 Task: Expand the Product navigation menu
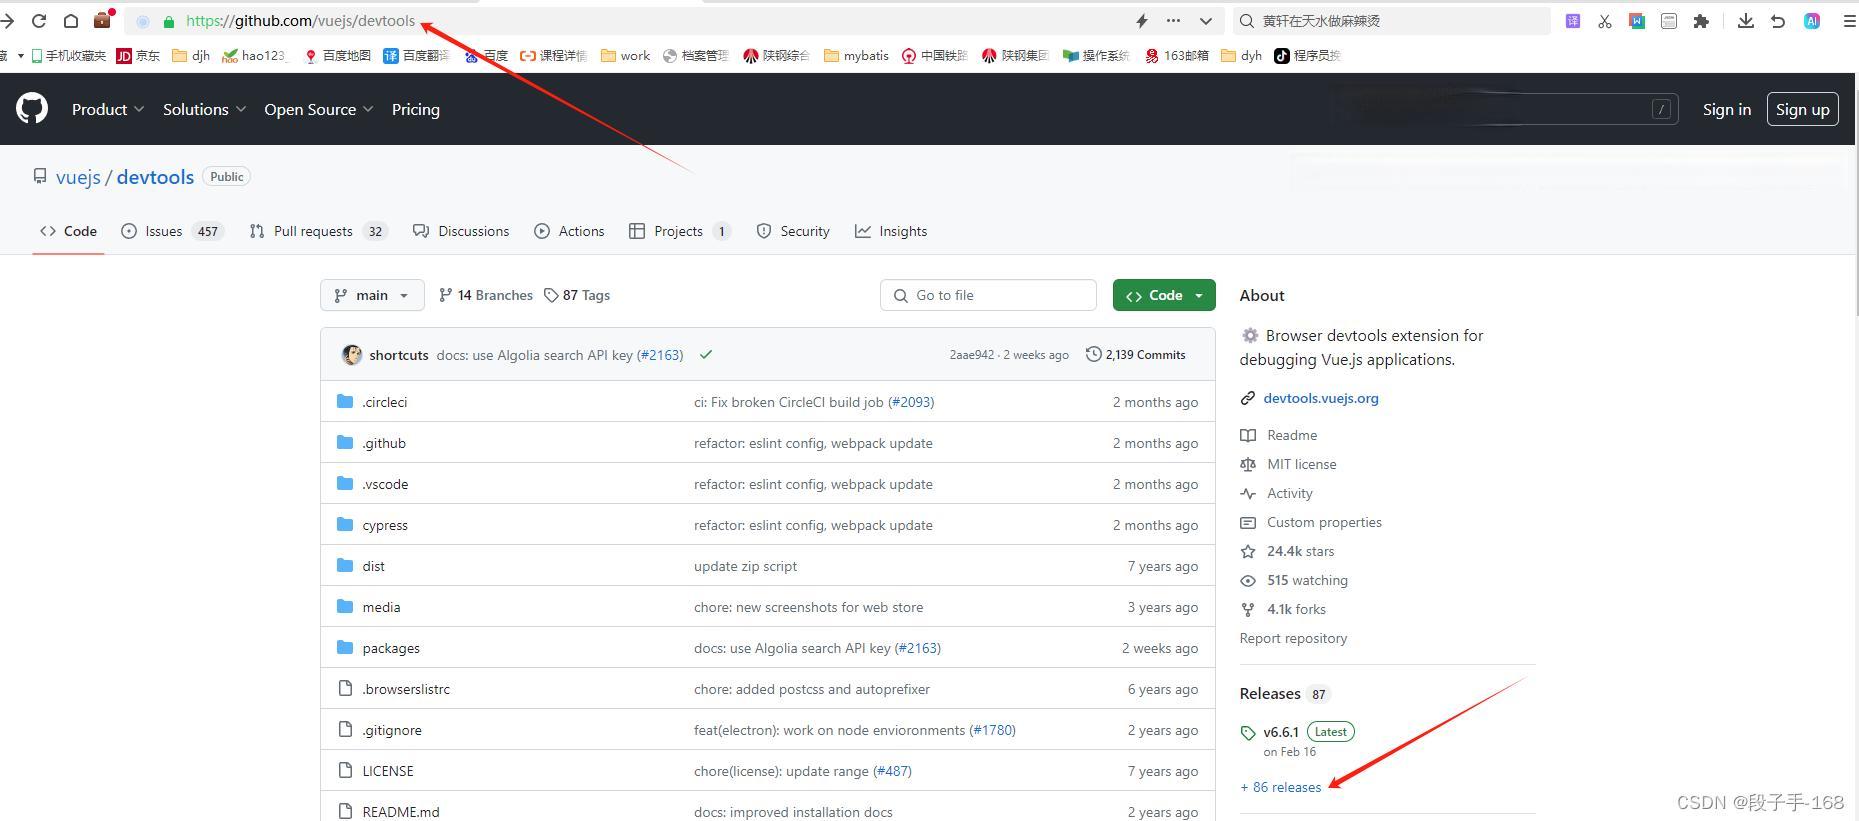(x=108, y=109)
